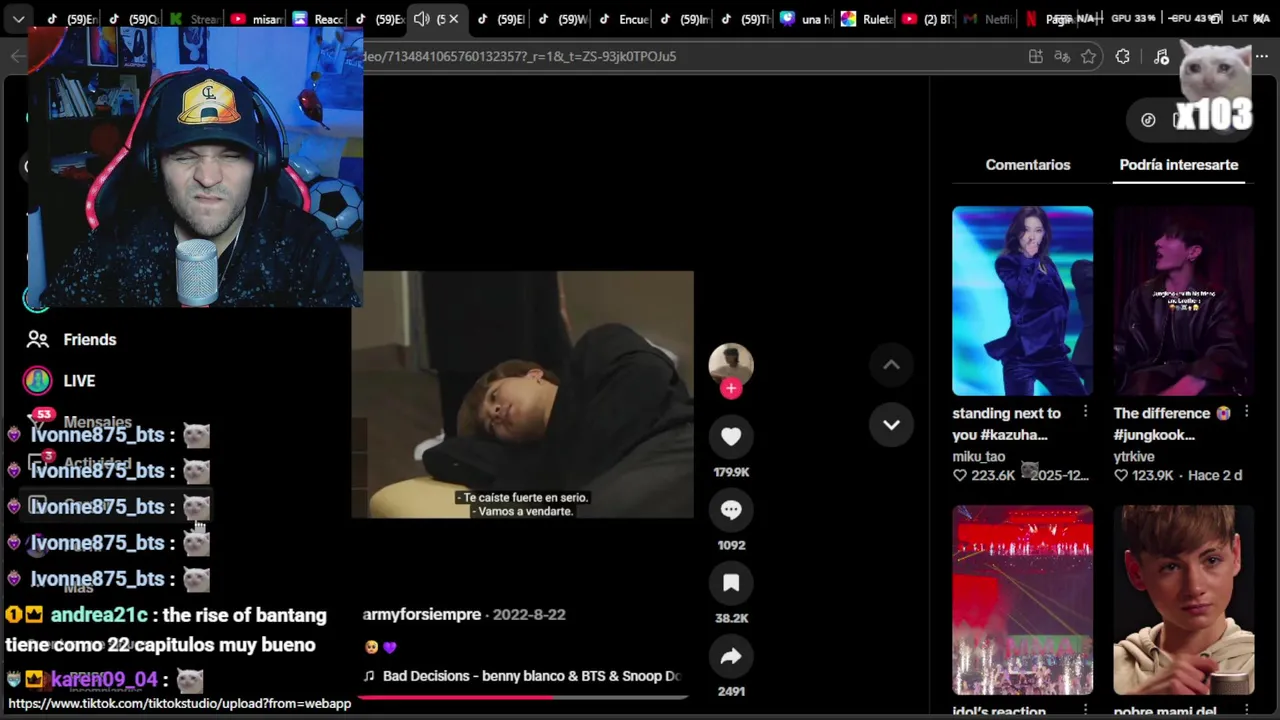Click the 'Hace 2 d' timestamp

click(x=1215, y=475)
